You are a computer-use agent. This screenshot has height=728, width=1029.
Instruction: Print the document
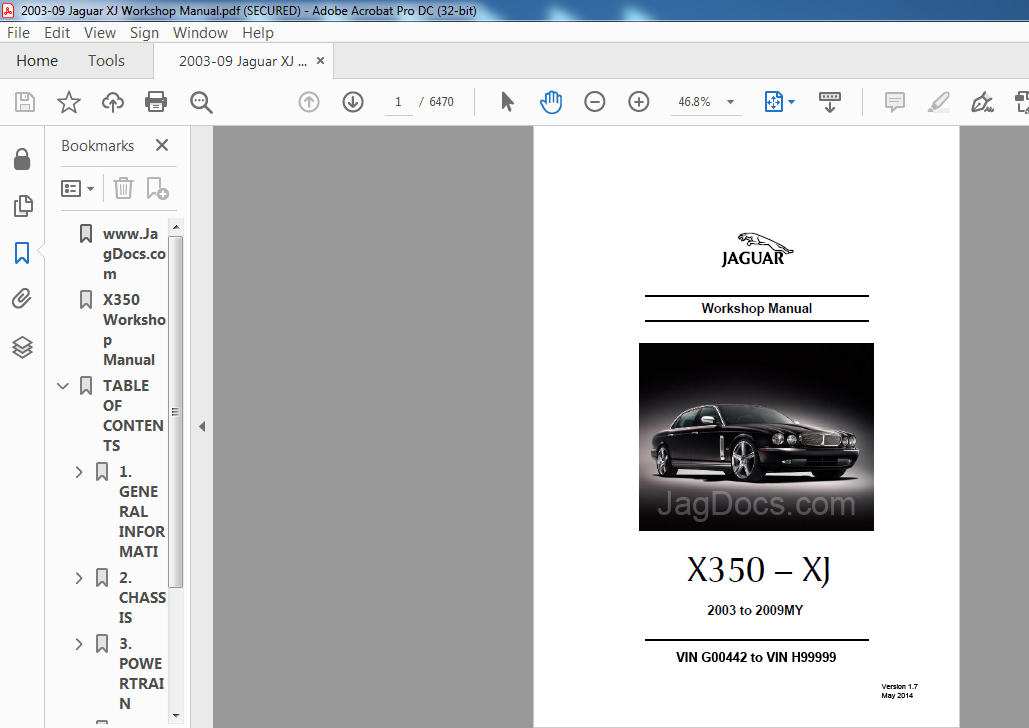coord(156,102)
